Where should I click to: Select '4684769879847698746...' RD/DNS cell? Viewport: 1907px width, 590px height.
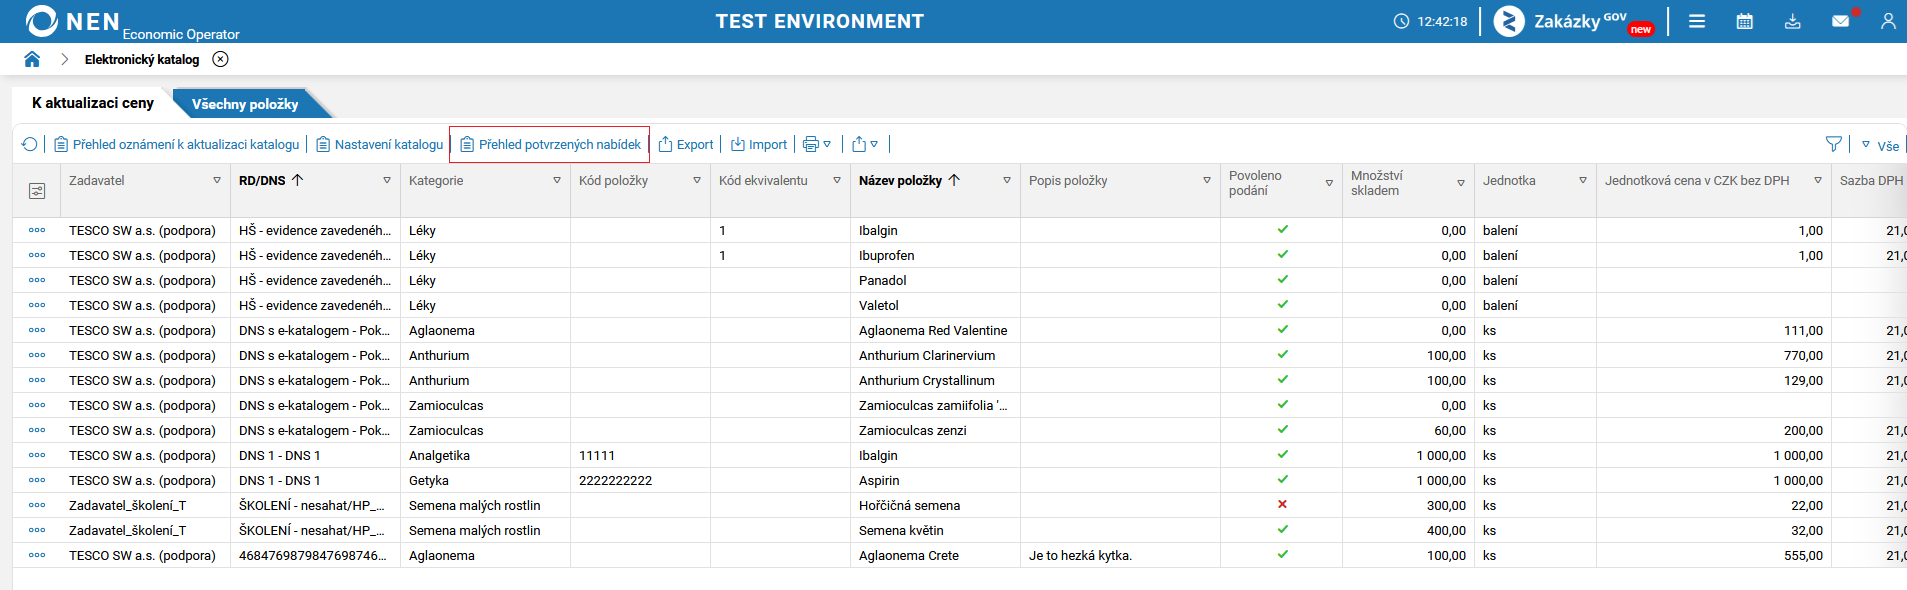tap(315, 555)
